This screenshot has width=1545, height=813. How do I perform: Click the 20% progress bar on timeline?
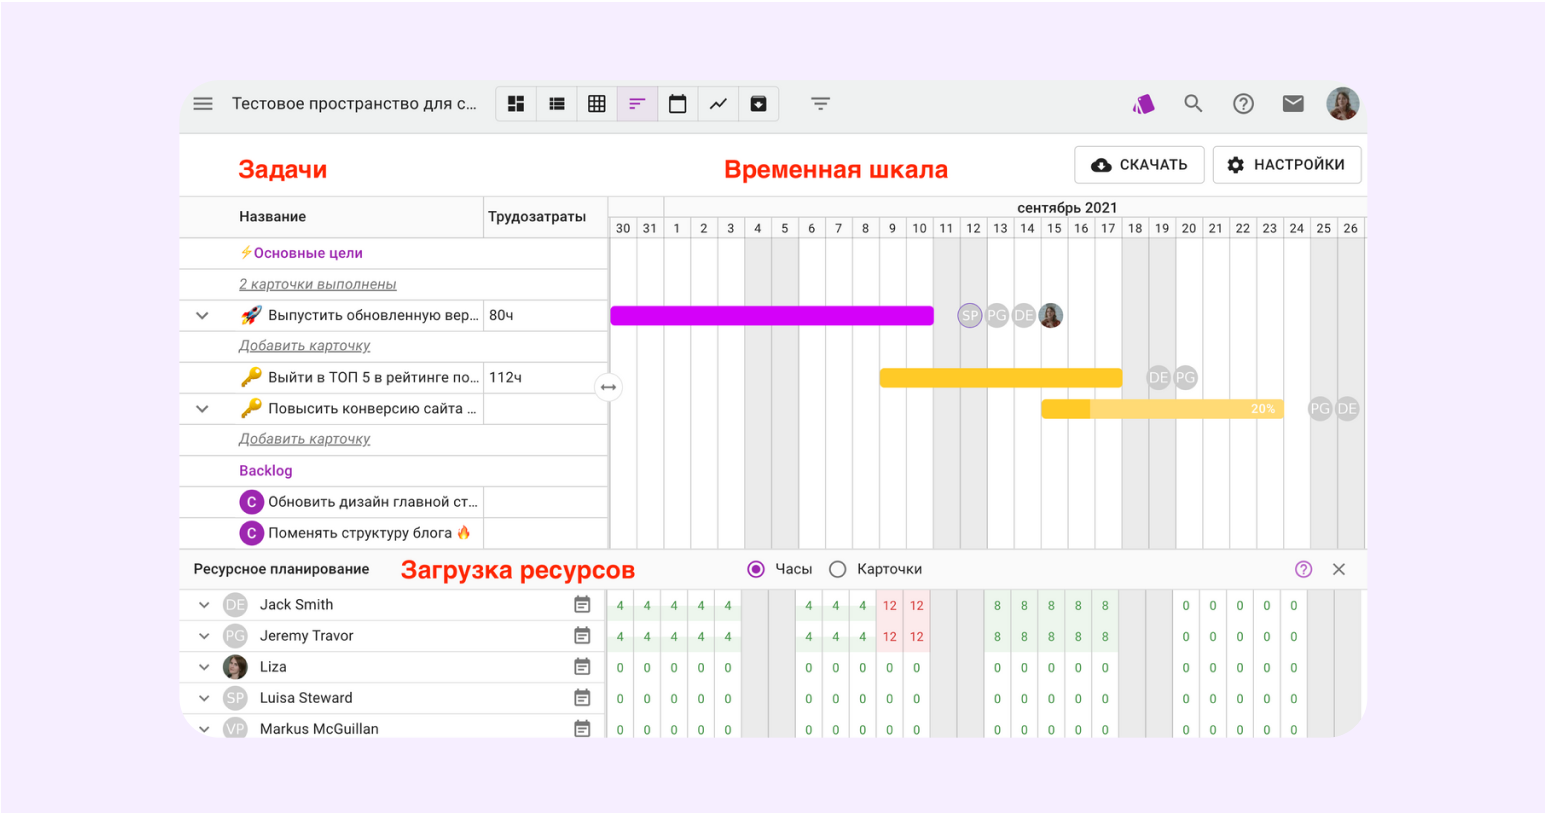[x=1162, y=409]
